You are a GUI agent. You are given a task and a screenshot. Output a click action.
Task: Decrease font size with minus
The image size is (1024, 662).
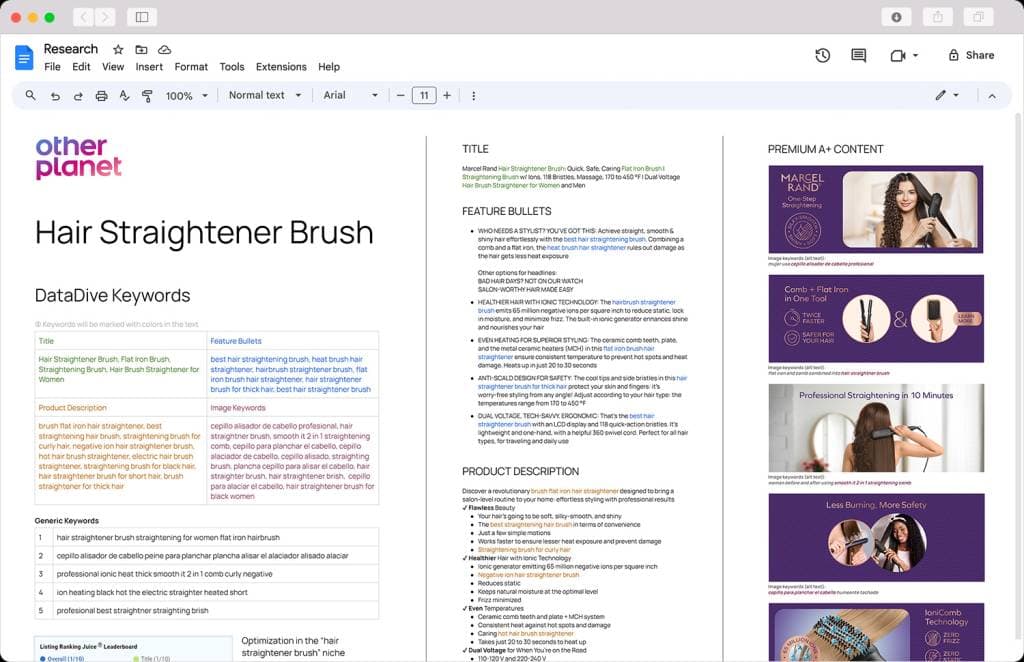click(x=400, y=95)
